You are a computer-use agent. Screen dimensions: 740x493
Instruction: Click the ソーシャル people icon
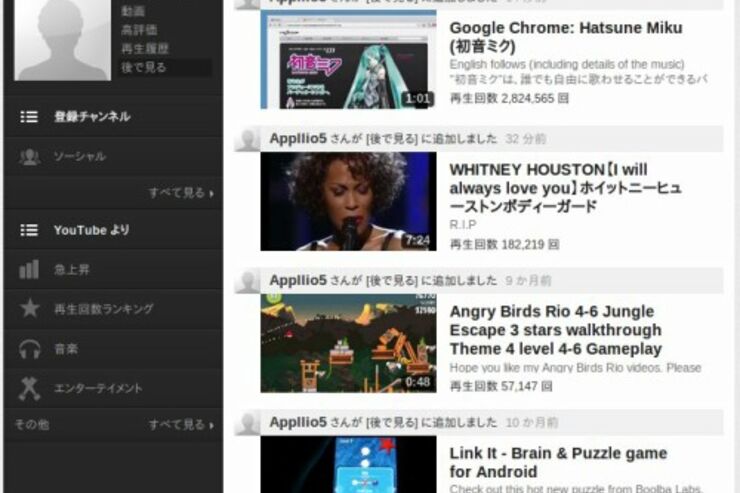tap(29, 156)
